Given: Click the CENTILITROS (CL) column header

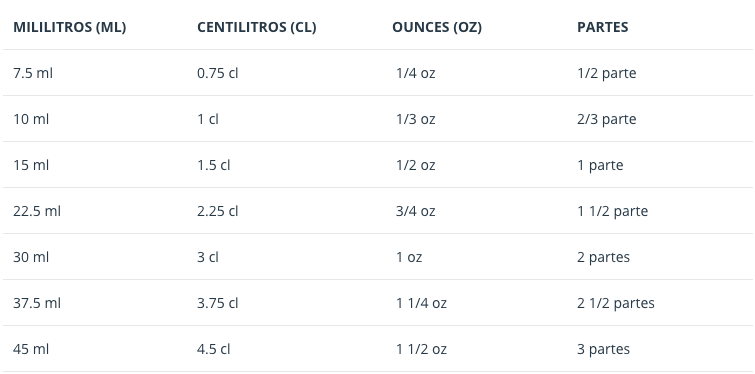Looking at the screenshot, I should point(257,27).
